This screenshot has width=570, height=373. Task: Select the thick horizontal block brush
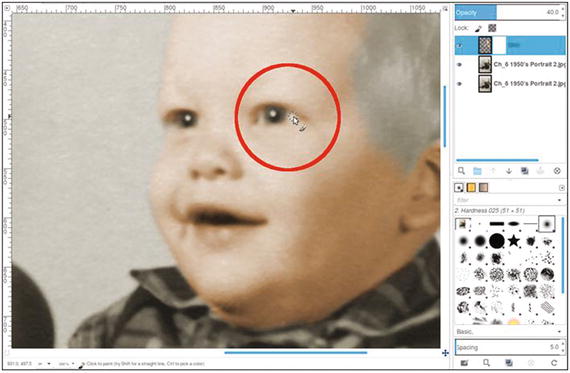click(x=497, y=224)
